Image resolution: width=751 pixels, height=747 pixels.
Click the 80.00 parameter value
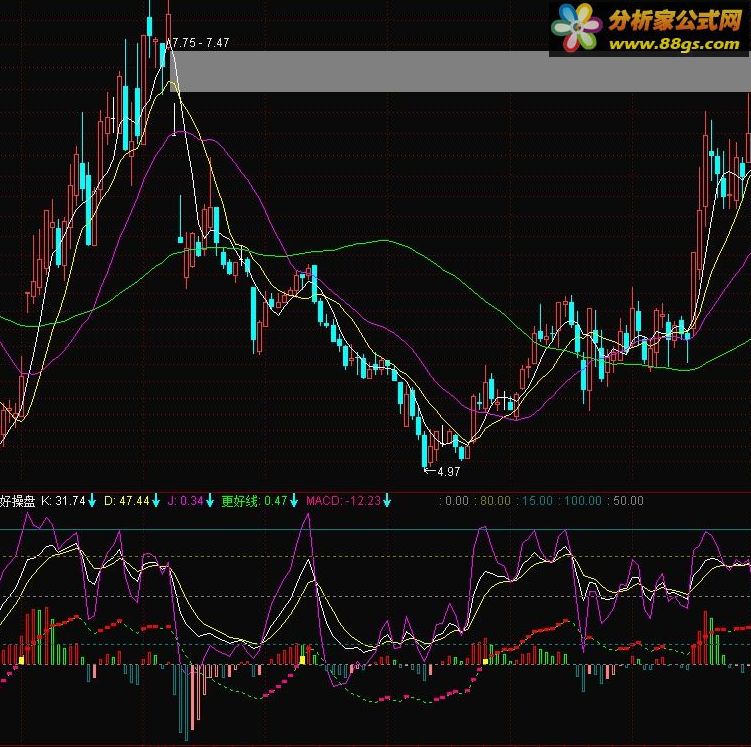coord(495,501)
